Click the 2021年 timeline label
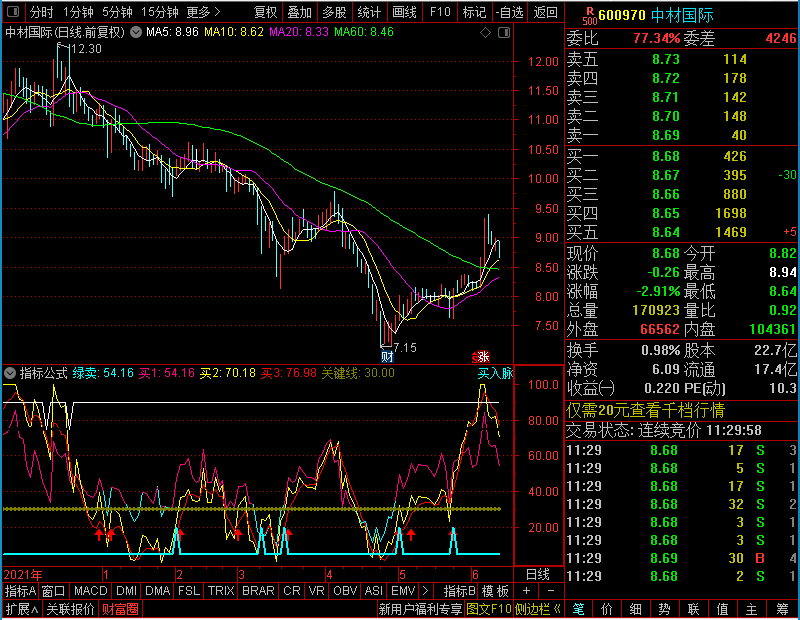This screenshot has width=800, height=620. (23, 575)
